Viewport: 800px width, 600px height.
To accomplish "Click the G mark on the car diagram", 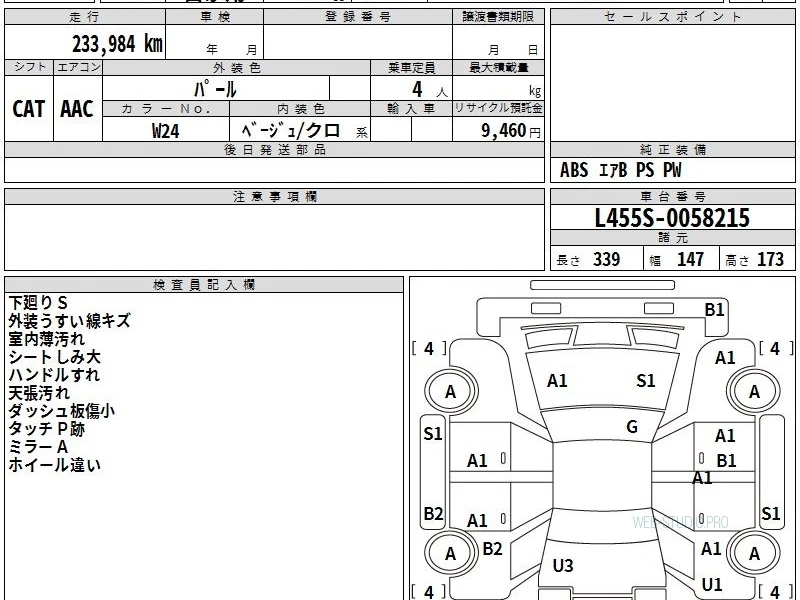I will click(x=632, y=427).
